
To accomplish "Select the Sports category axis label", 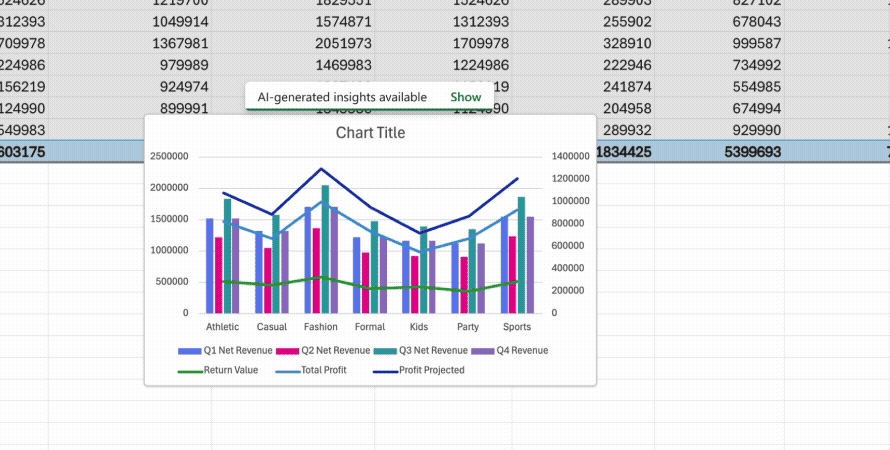I will click(517, 327).
